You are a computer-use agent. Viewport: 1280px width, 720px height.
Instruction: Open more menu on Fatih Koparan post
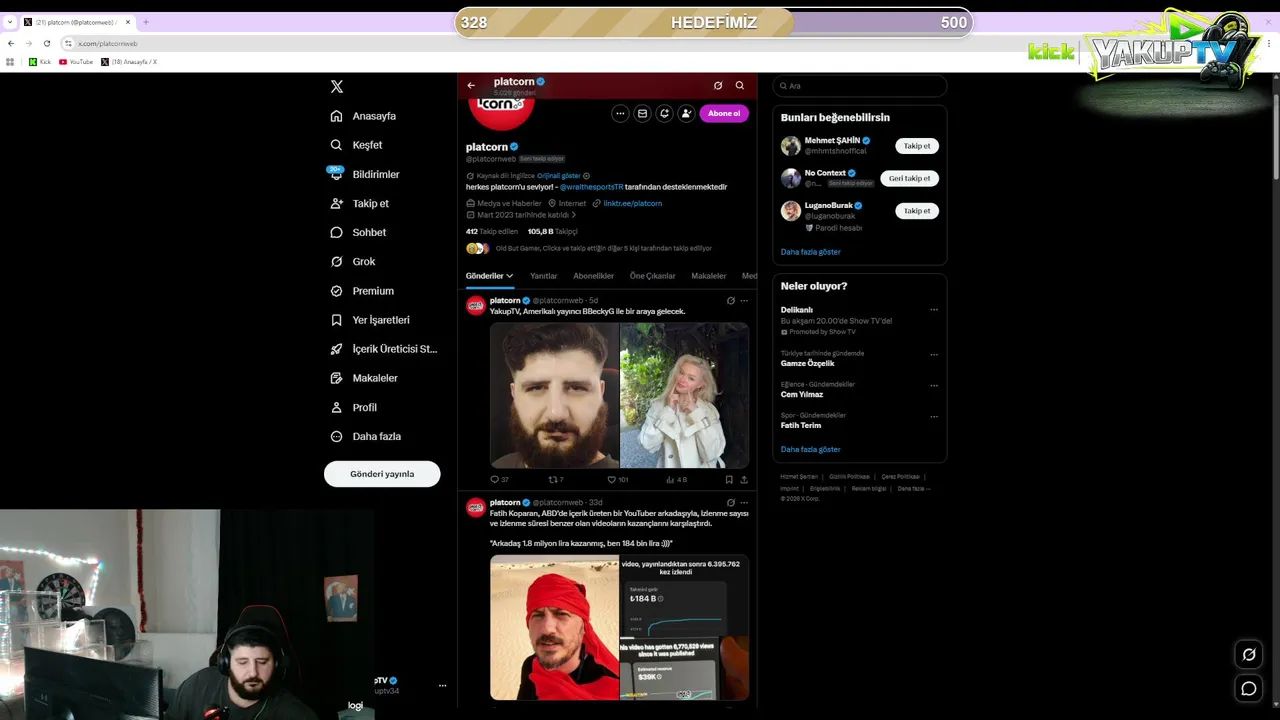tap(744, 503)
